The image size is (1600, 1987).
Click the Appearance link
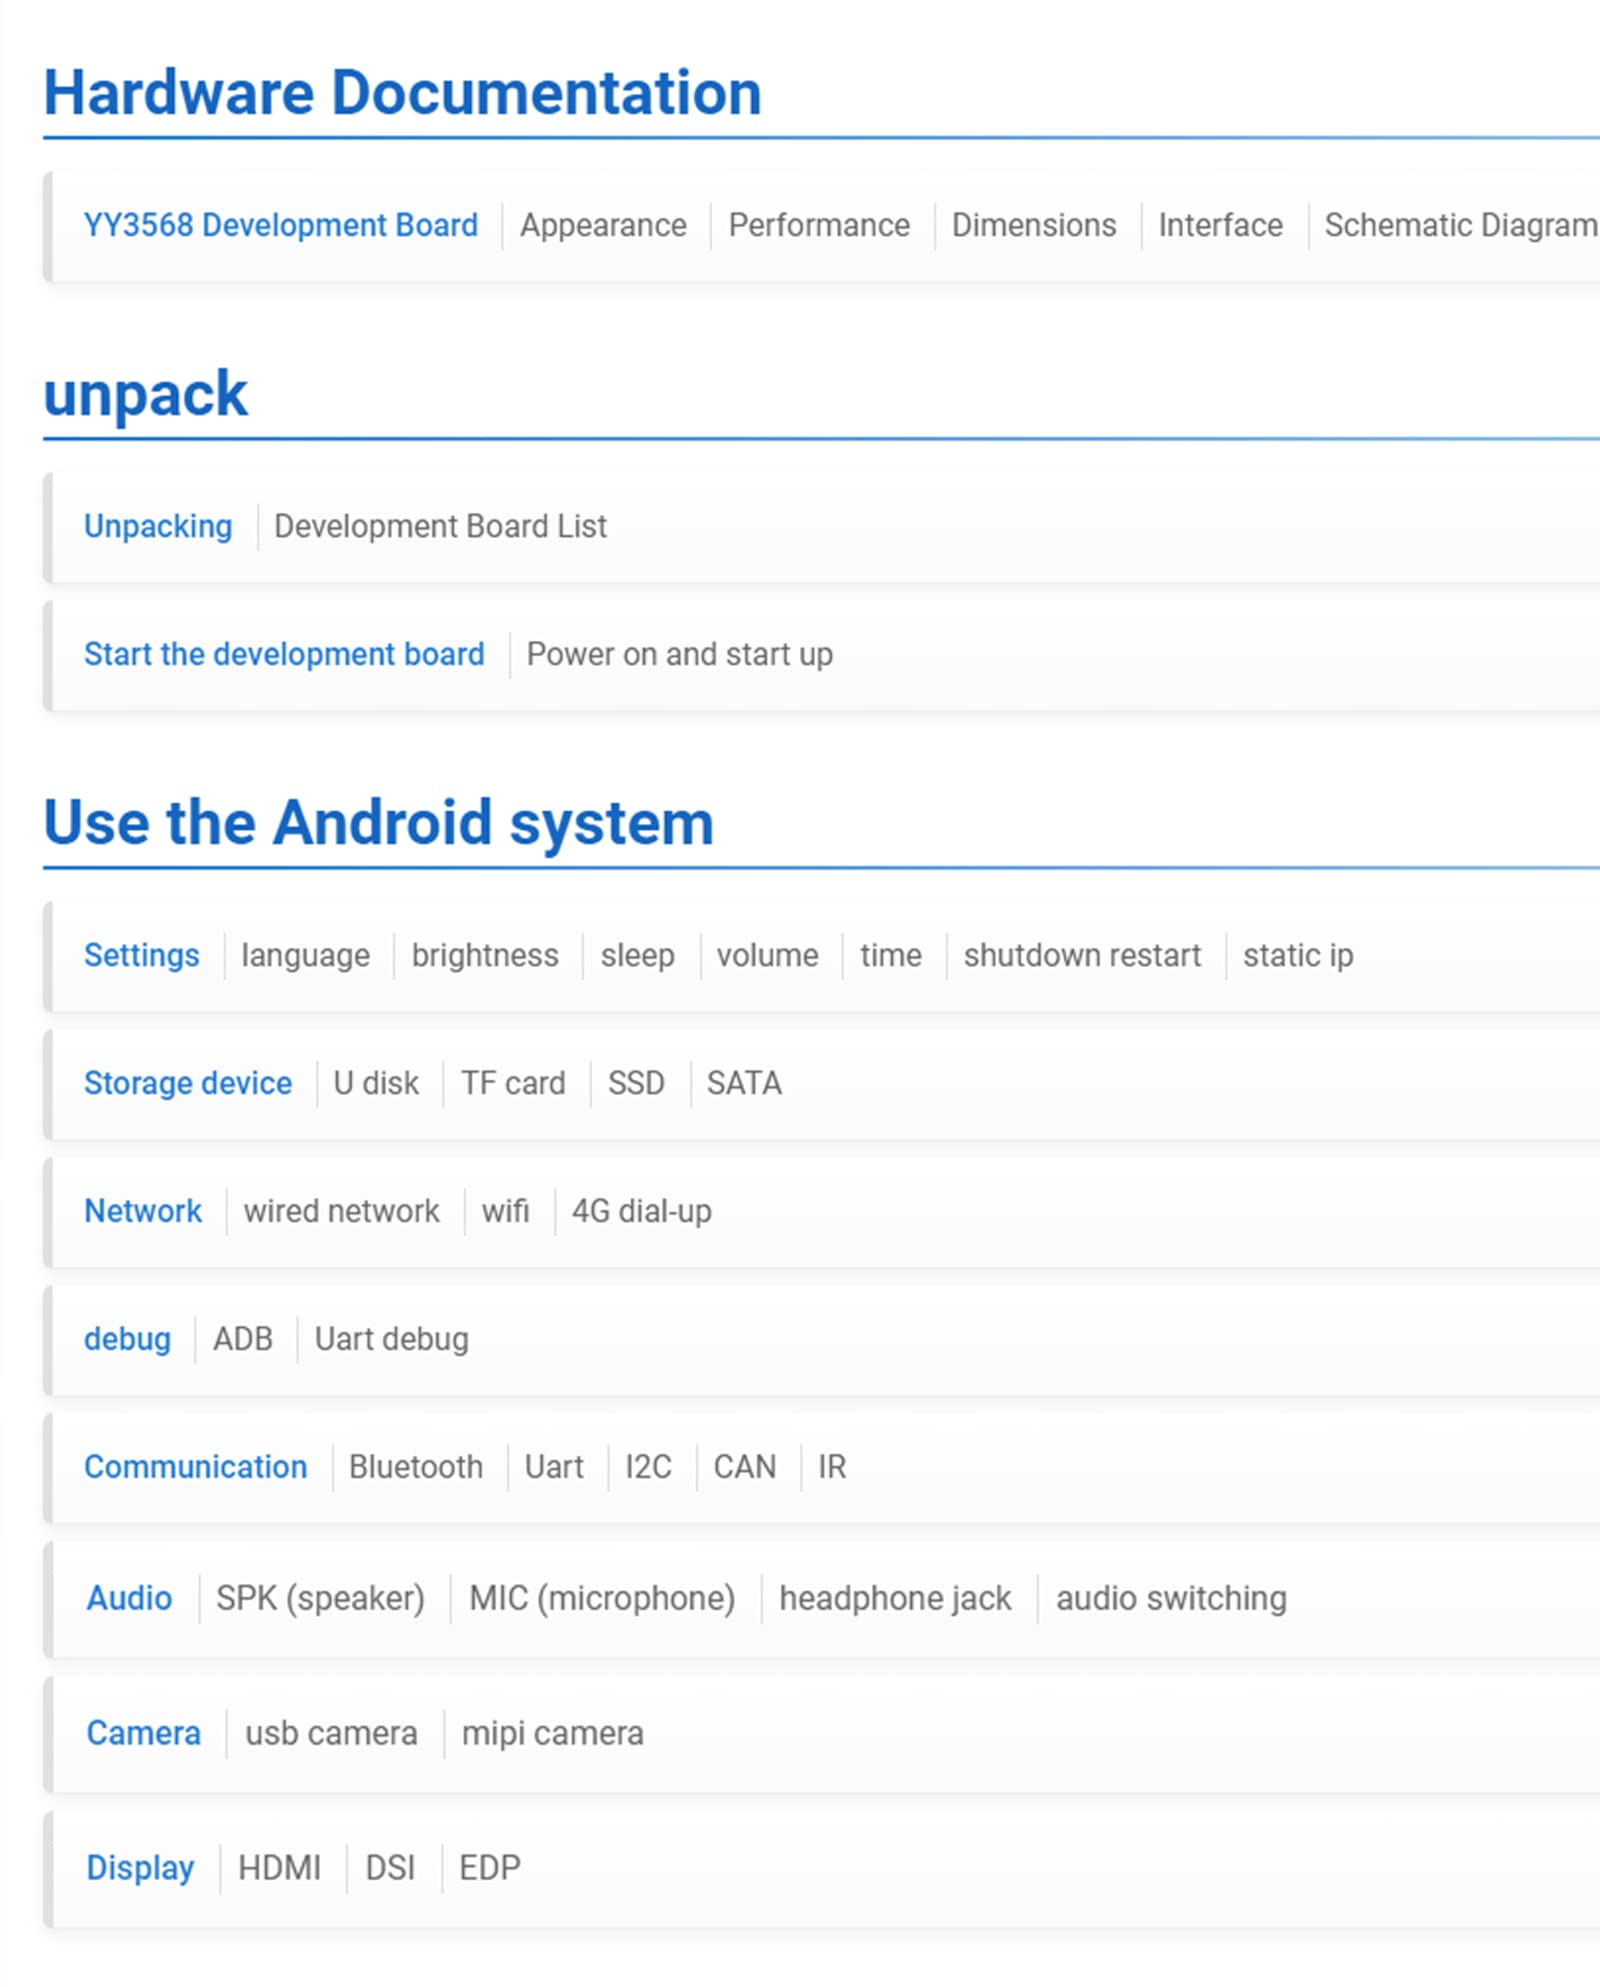603,225
